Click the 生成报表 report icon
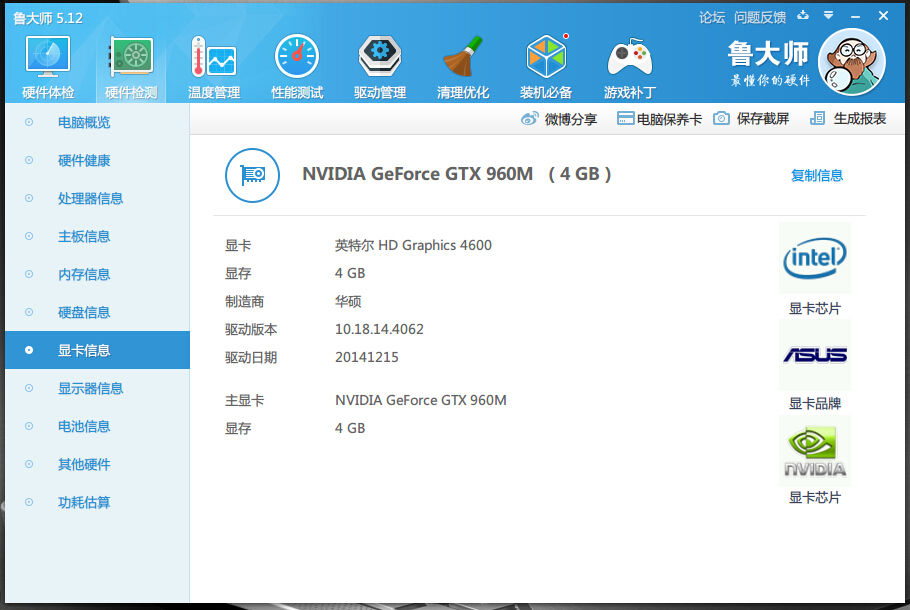The width and height of the screenshot is (910, 610). tap(817, 118)
